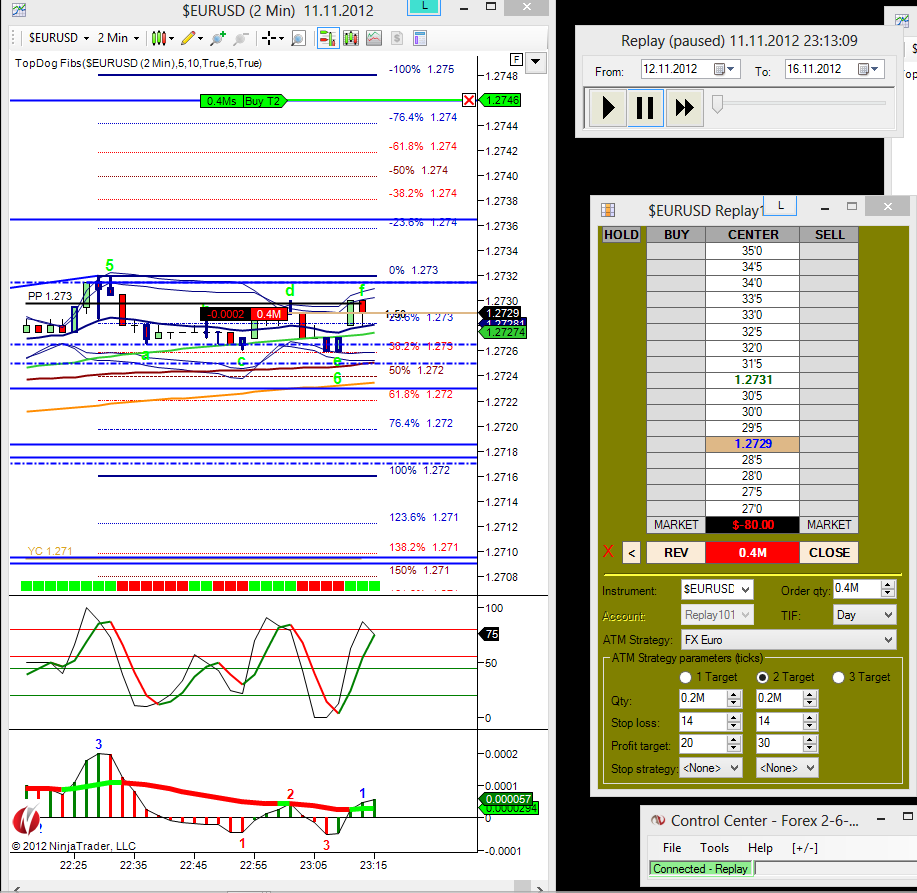Viewport: 917px width, 893px height.
Task: Open the zoom frame magnifier tool
Action: tap(298, 39)
